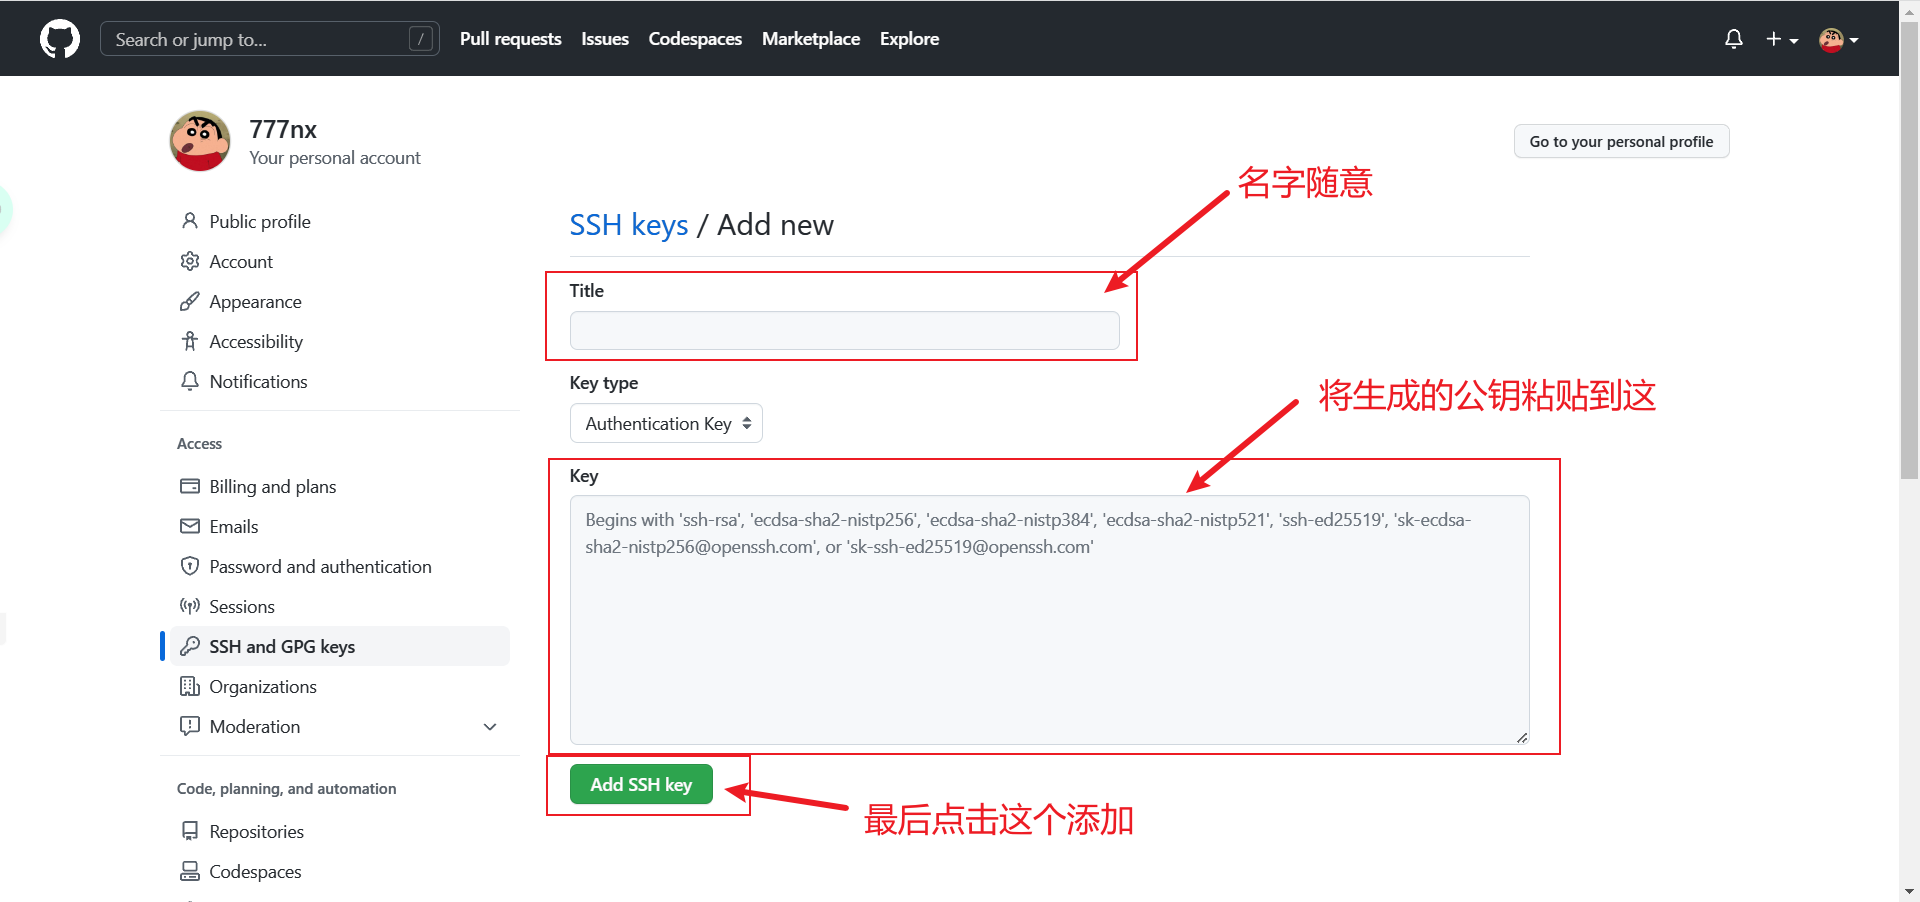This screenshot has height=902, width=1920.
Task: Click the Moderation report icon
Action: (x=190, y=726)
